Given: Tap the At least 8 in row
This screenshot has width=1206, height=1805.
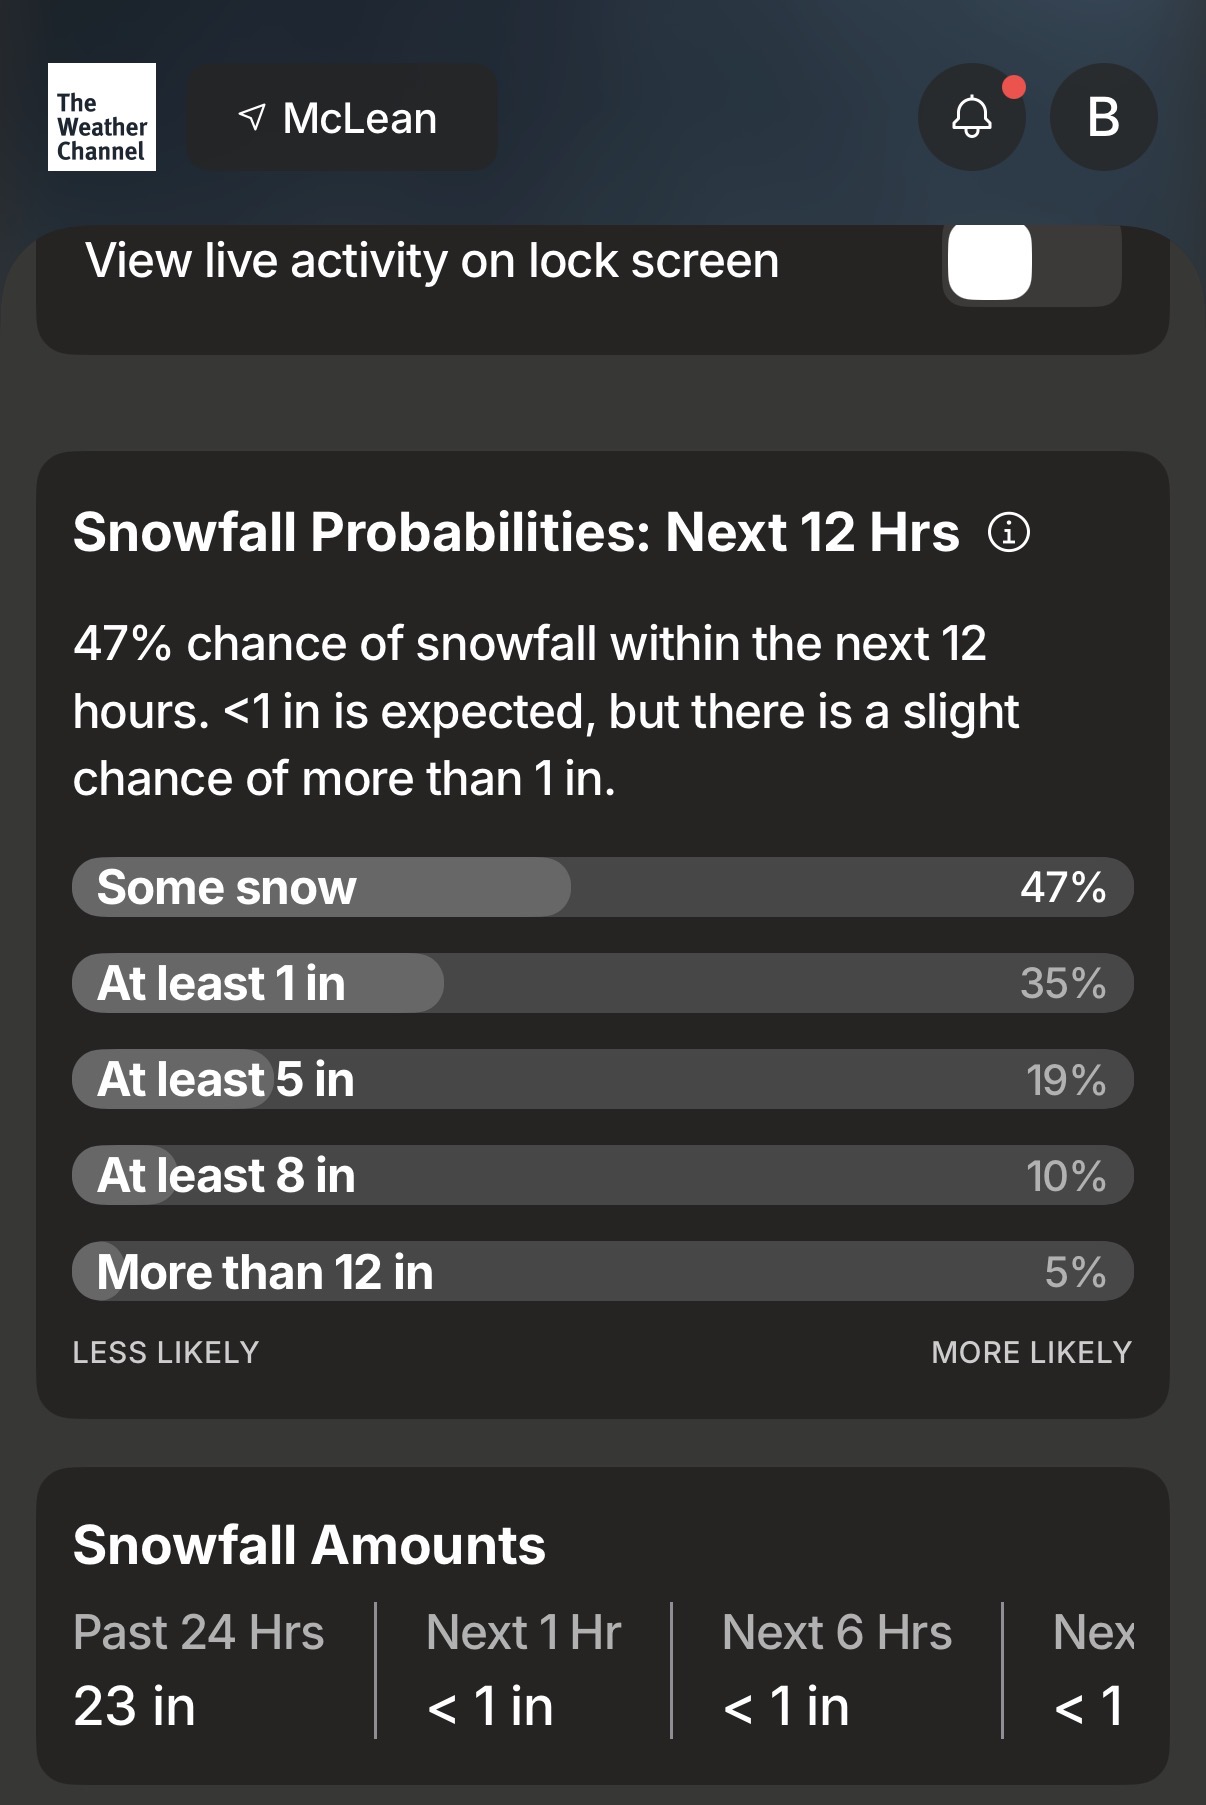Looking at the screenshot, I should click(602, 1175).
